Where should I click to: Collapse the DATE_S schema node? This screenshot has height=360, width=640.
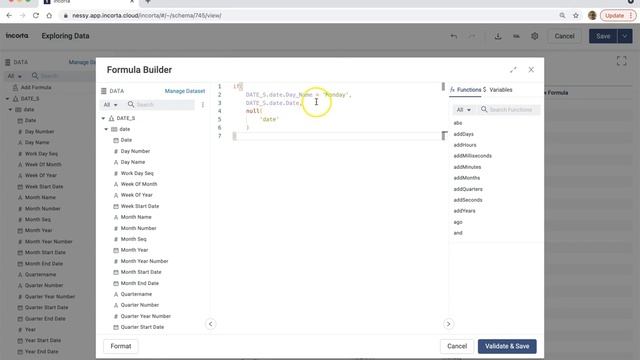pyautogui.click(x=103, y=118)
